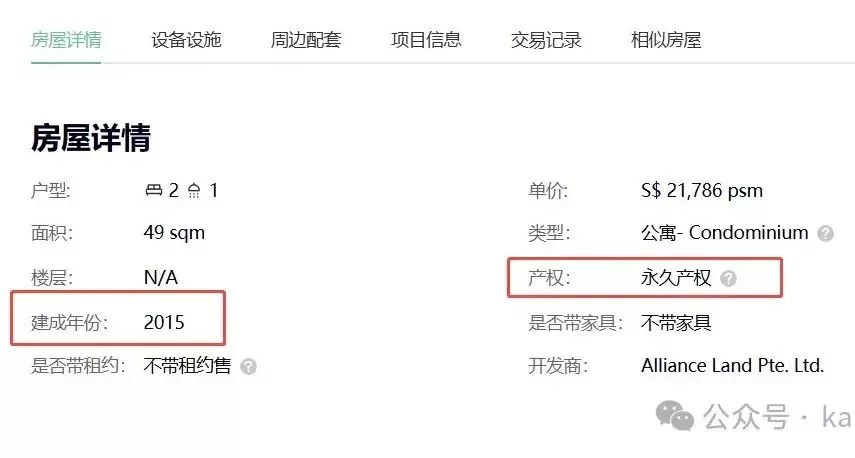Click the help icon after 不带租约售
The image size is (855, 458).
point(248,366)
